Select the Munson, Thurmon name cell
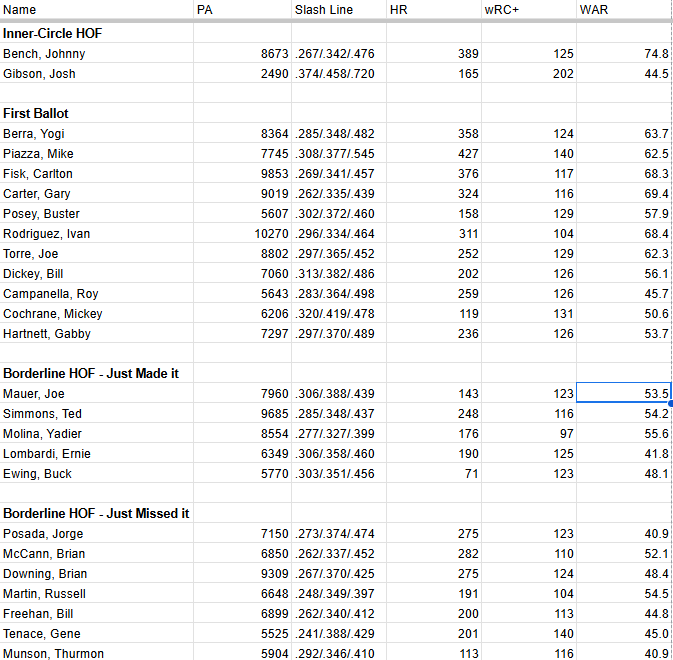Viewport: 673px width, 660px height. 97,652
